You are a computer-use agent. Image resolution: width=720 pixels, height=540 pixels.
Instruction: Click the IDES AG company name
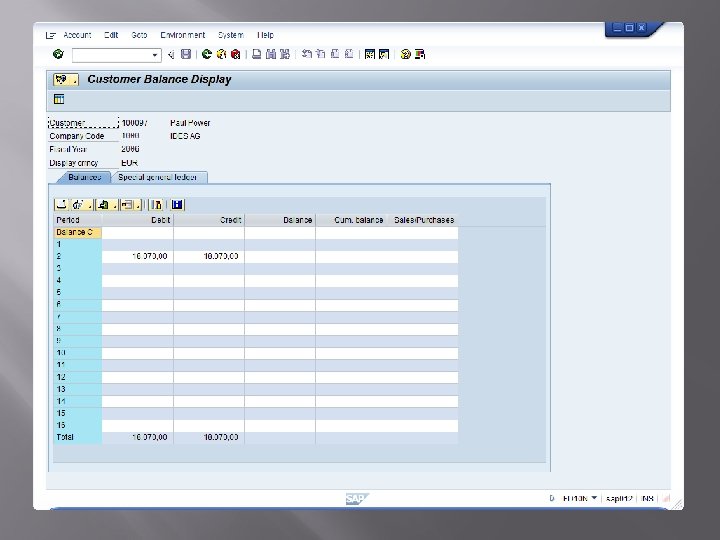[185, 136]
